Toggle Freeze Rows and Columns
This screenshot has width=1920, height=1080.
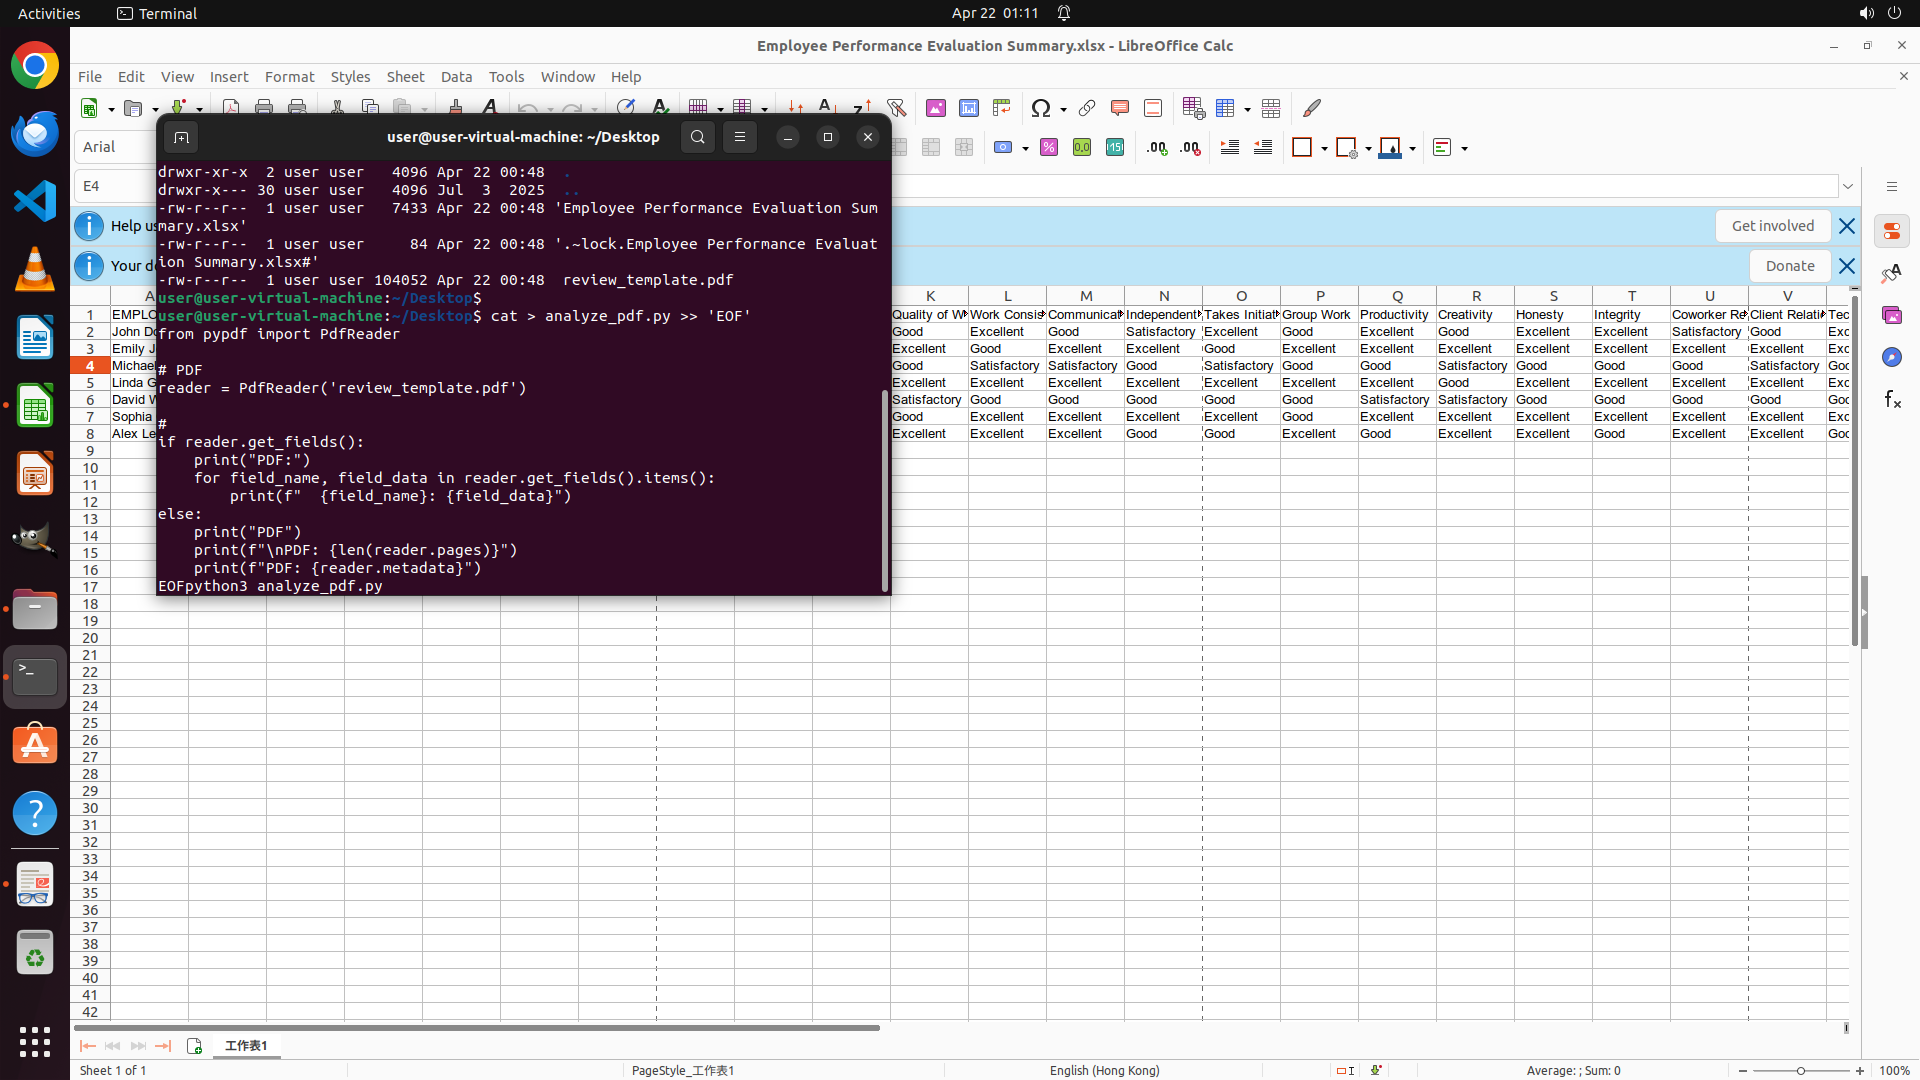[1225, 108]
